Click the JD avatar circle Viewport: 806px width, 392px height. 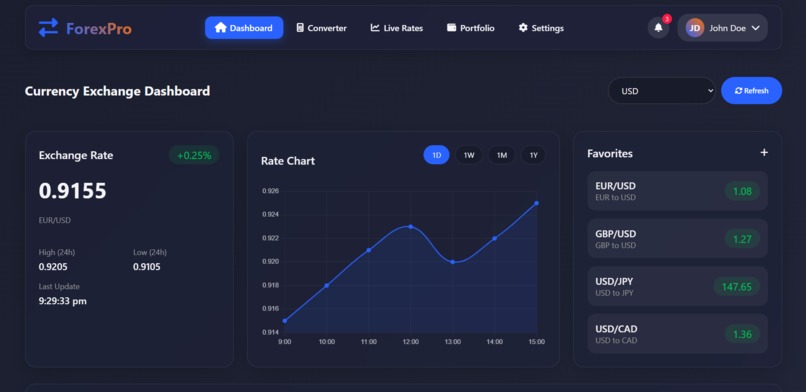(x=694, y=28)
